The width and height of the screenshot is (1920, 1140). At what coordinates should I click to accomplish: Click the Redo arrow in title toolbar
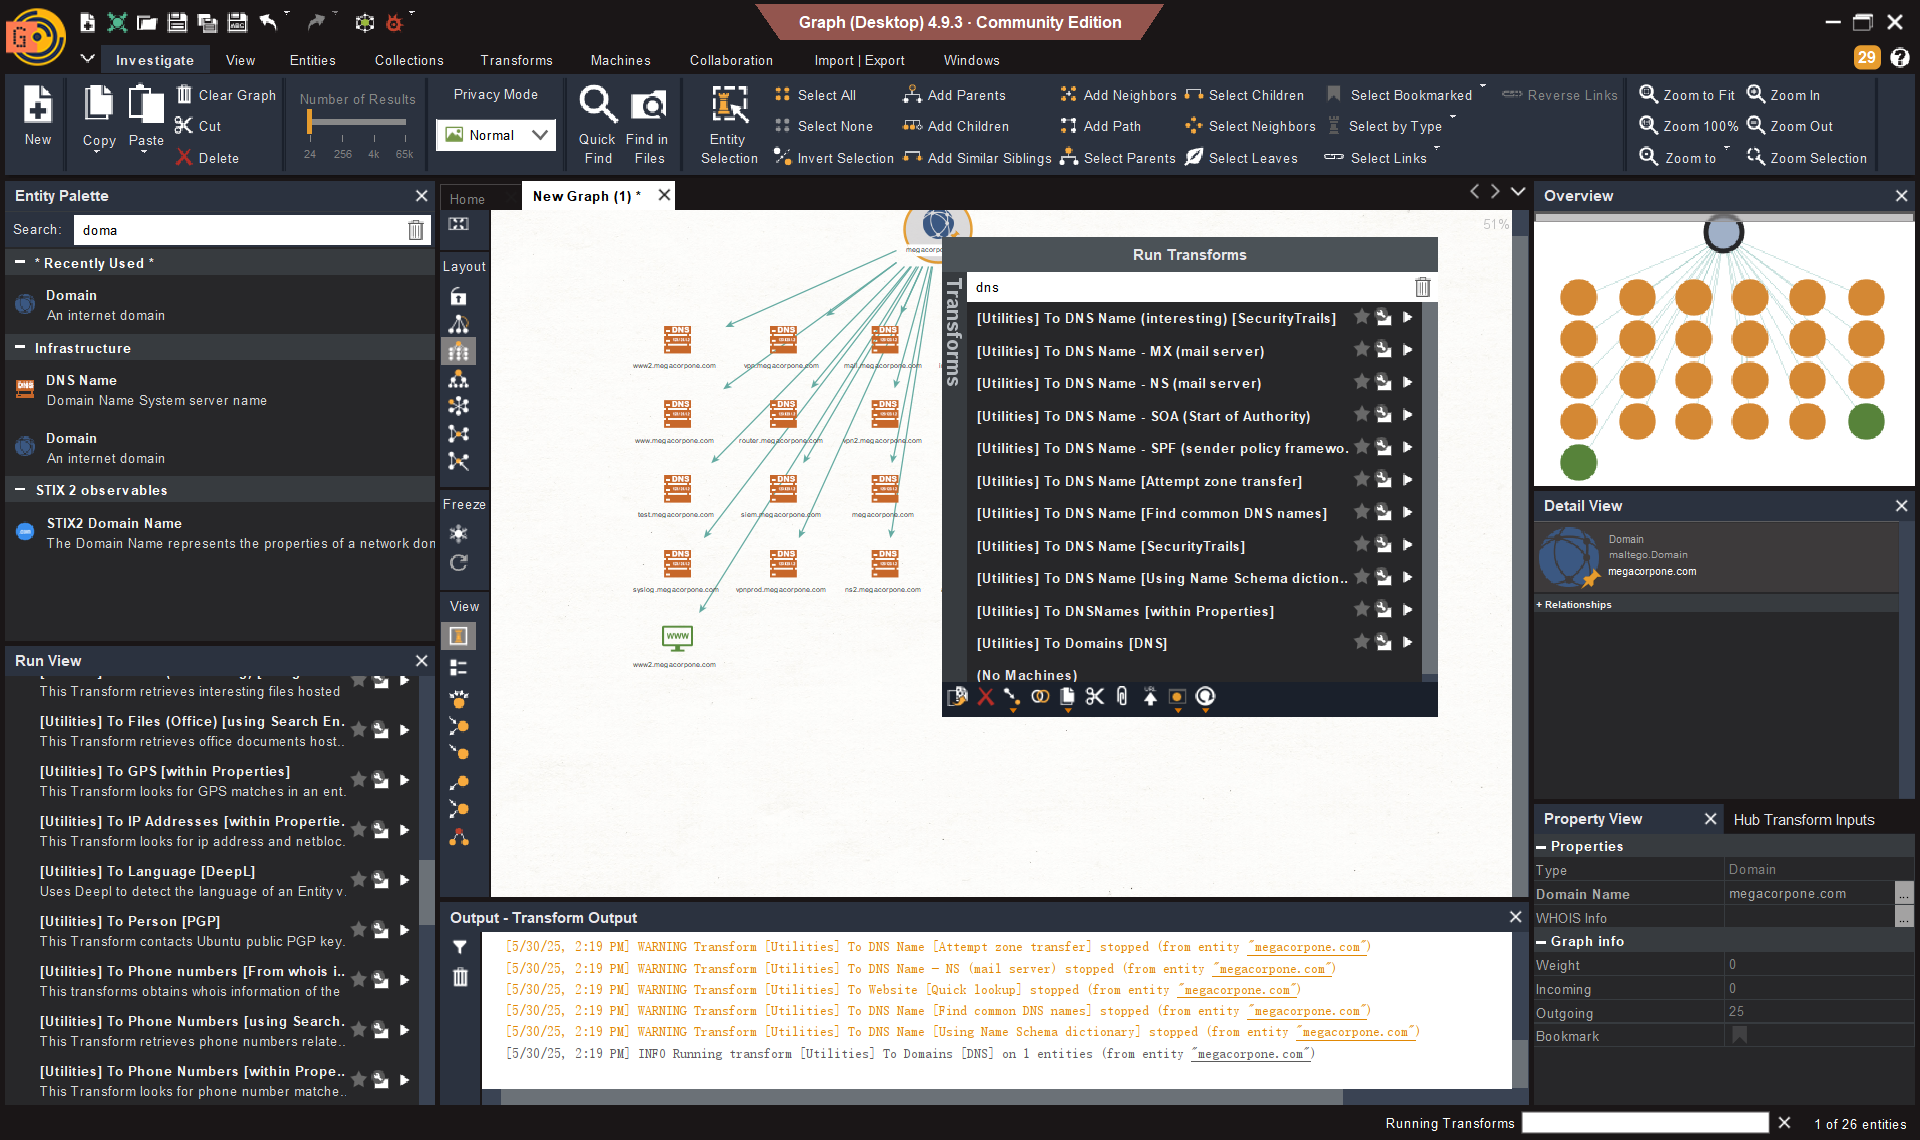click(316, 22)
